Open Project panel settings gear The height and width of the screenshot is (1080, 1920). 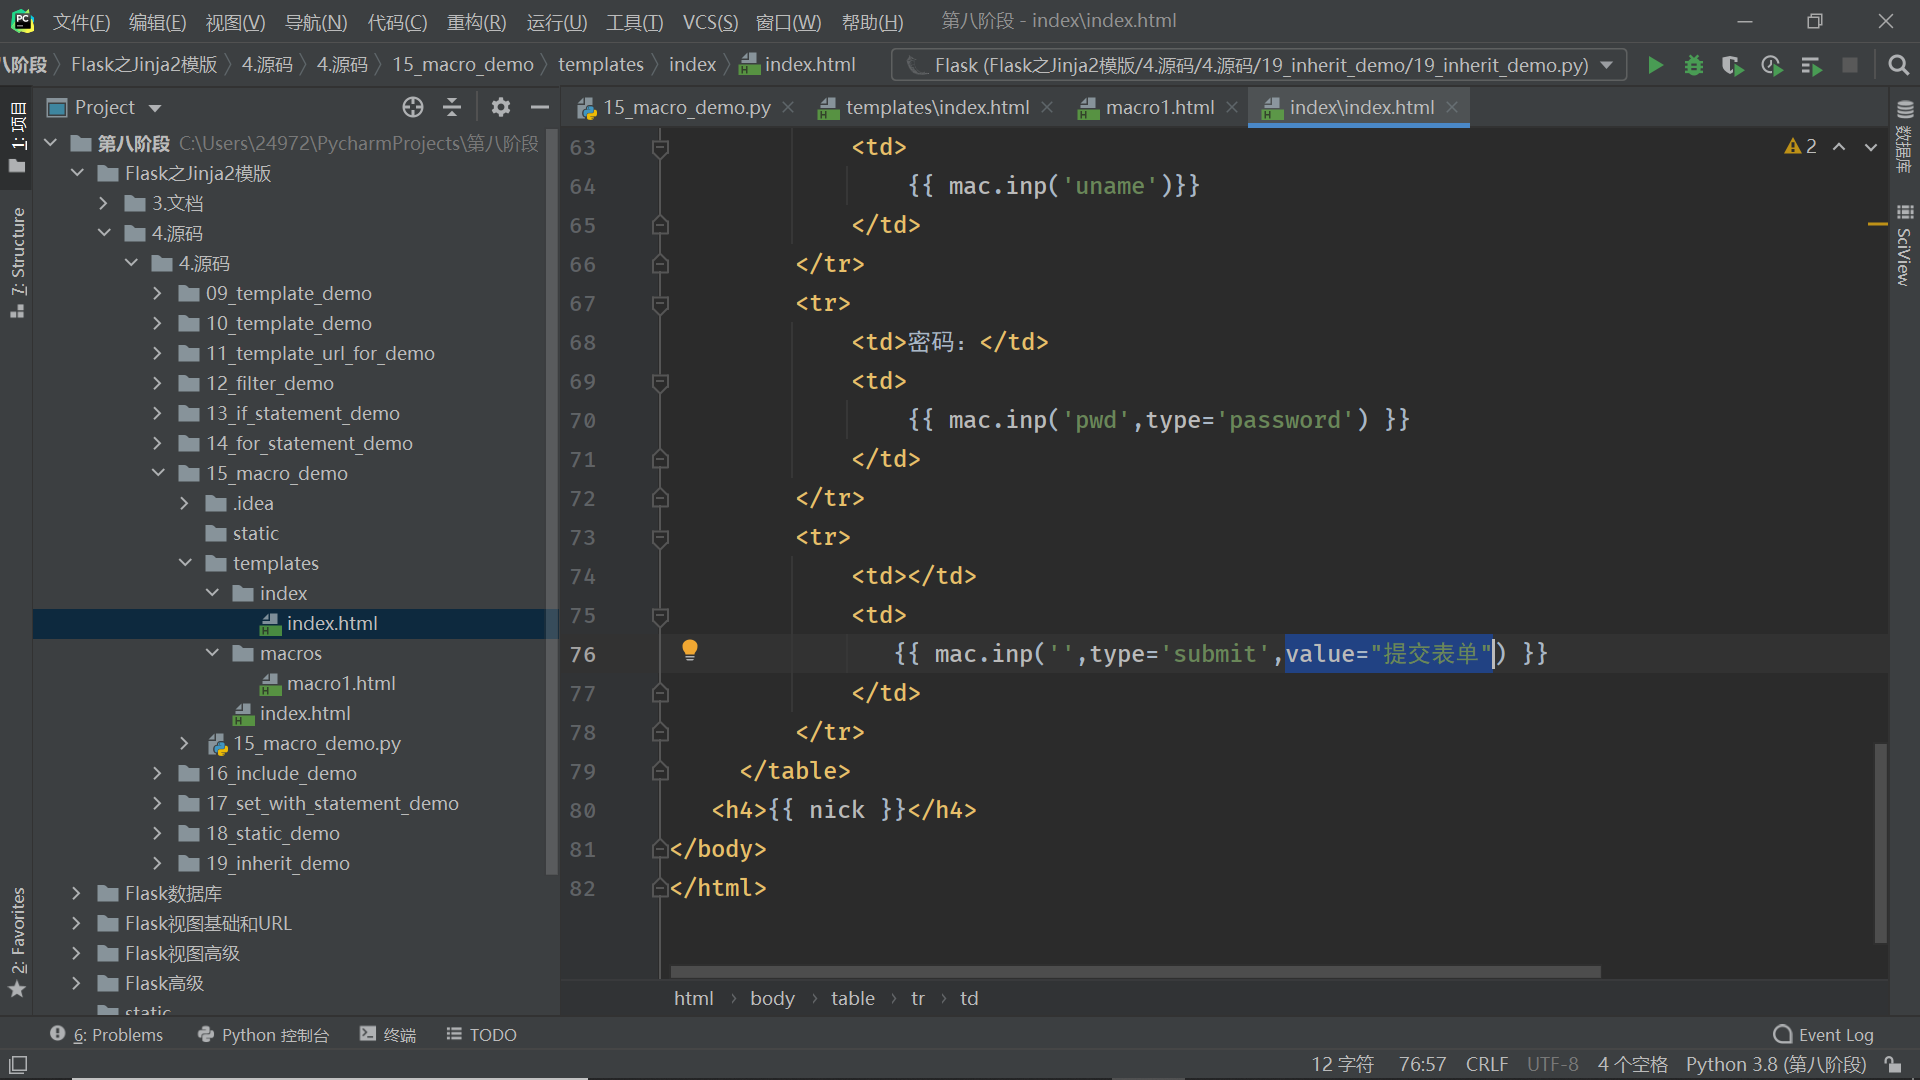(501, 107)
